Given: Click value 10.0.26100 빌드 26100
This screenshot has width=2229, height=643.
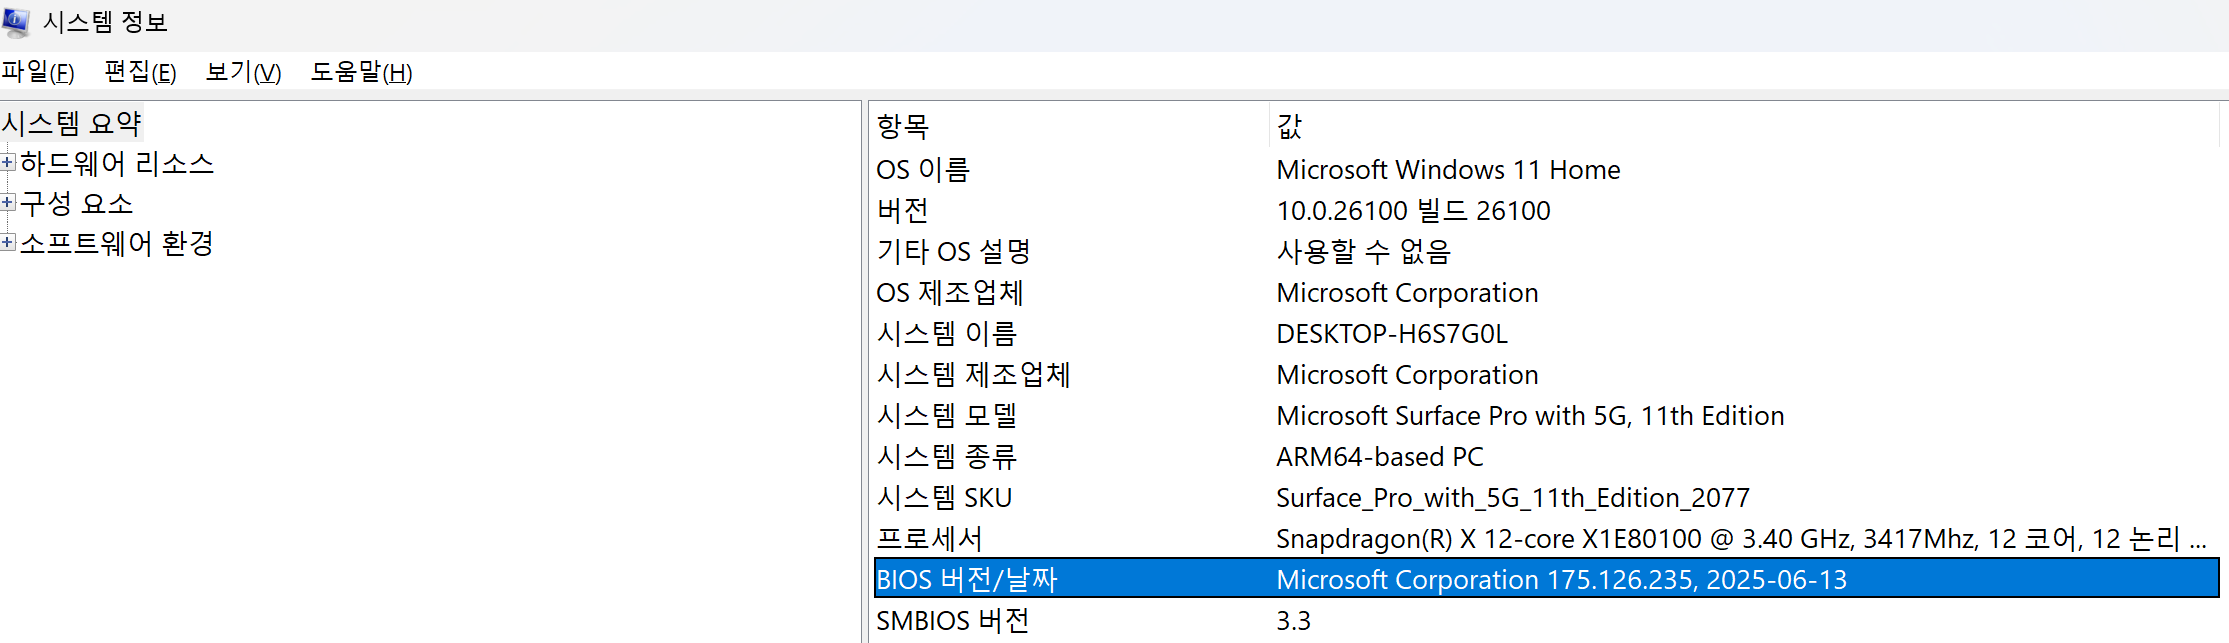Looking at the screenshot, I should pyautogui.click(x=1413, y=210).
